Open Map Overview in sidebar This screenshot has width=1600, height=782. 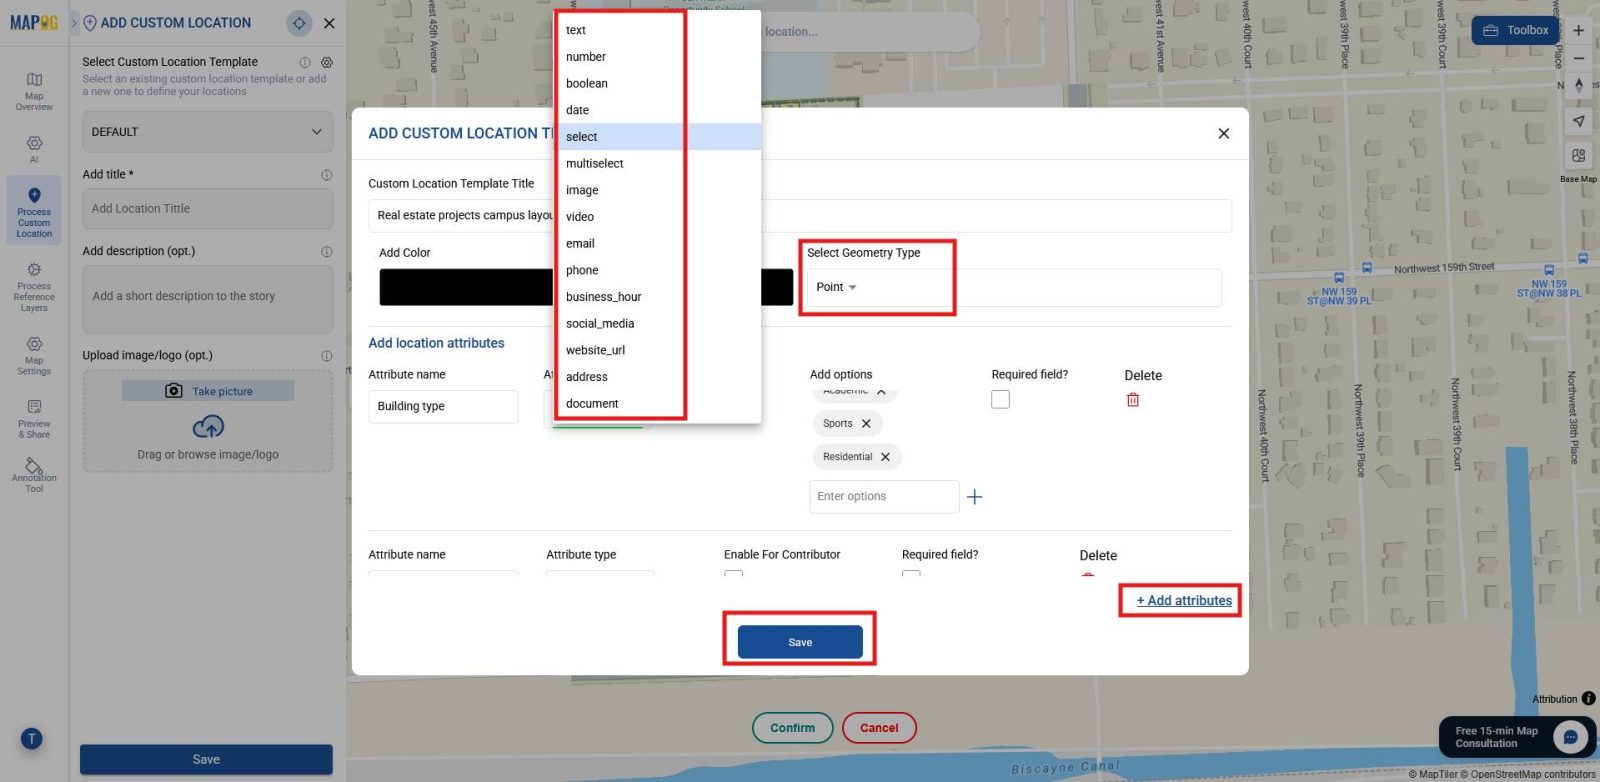[34, 91]
